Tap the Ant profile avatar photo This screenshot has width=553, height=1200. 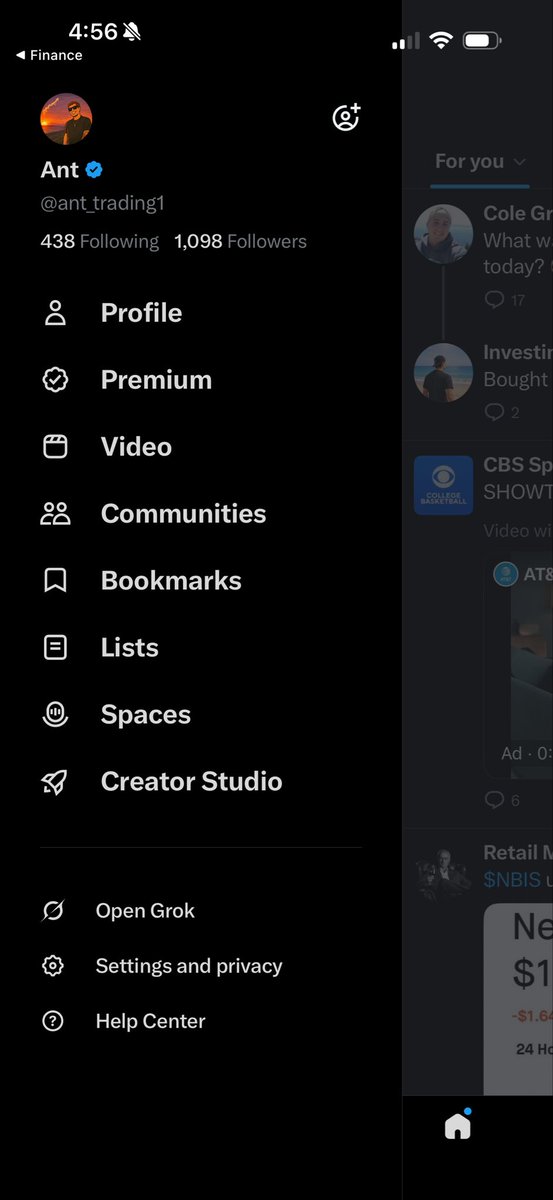pos(66,120)
